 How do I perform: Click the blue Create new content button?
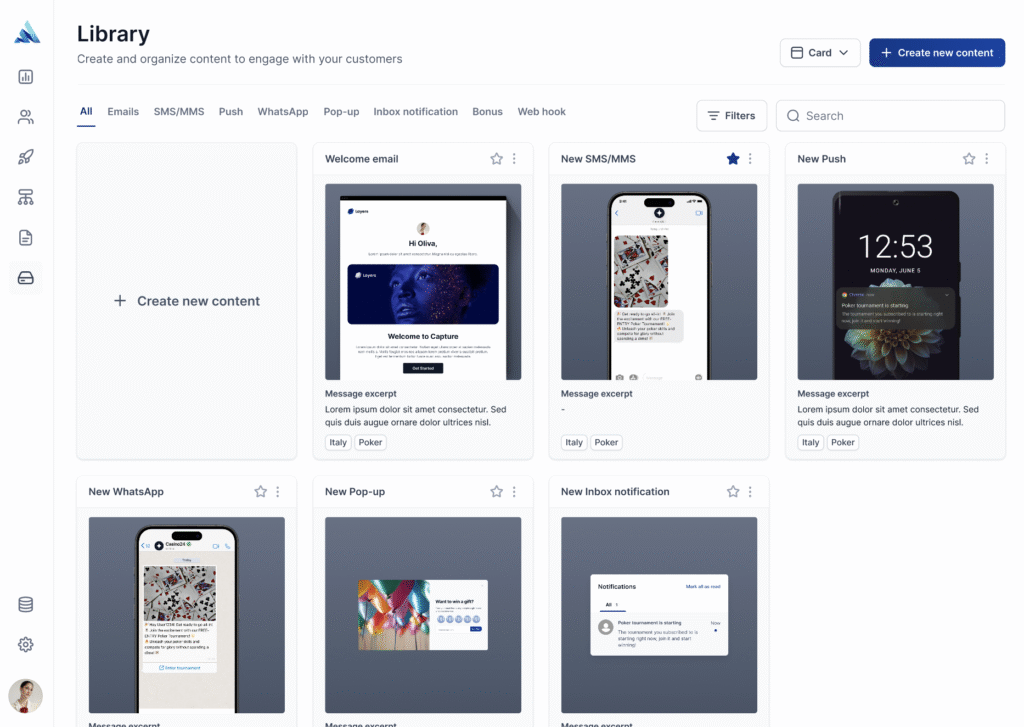937,53
